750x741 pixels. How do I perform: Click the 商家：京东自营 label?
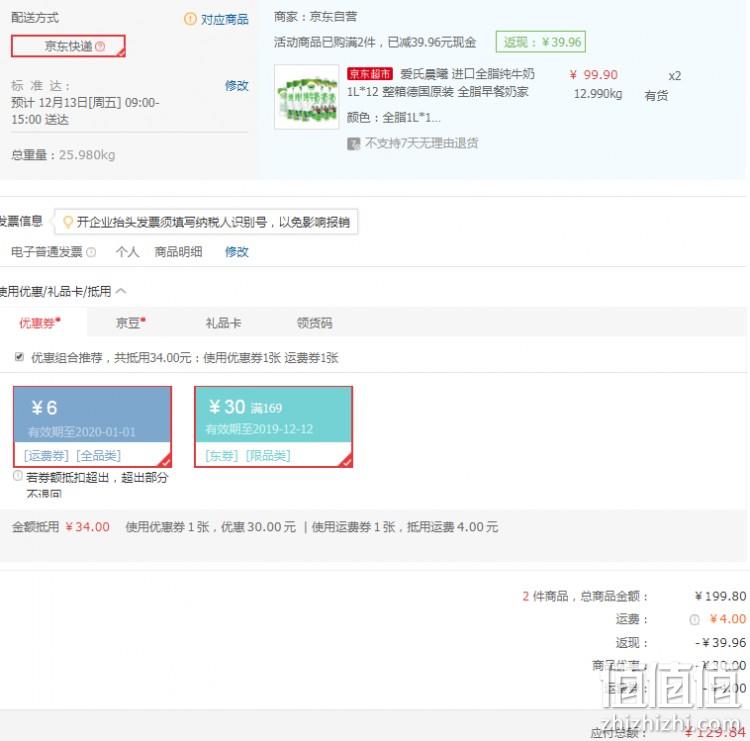tap(316, 17)
